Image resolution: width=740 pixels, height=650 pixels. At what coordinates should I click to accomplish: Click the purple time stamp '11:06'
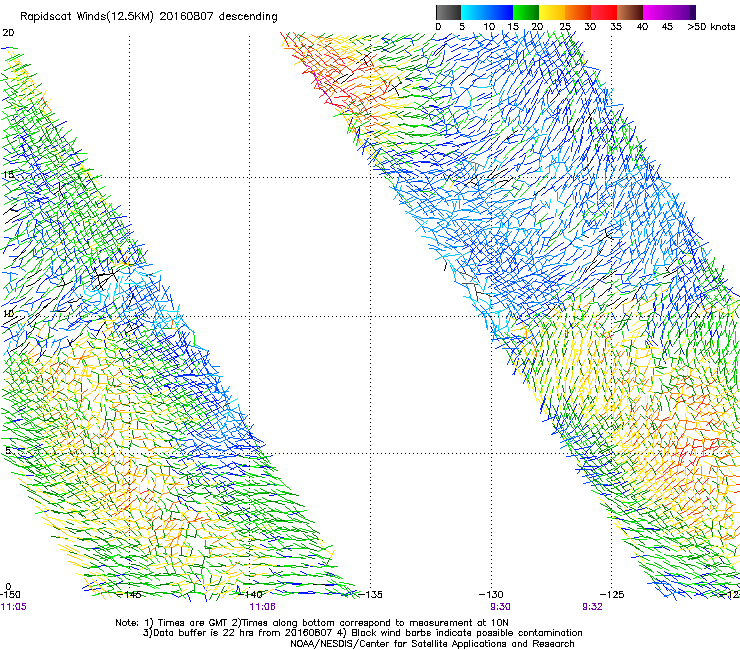(x=262, y=607)
